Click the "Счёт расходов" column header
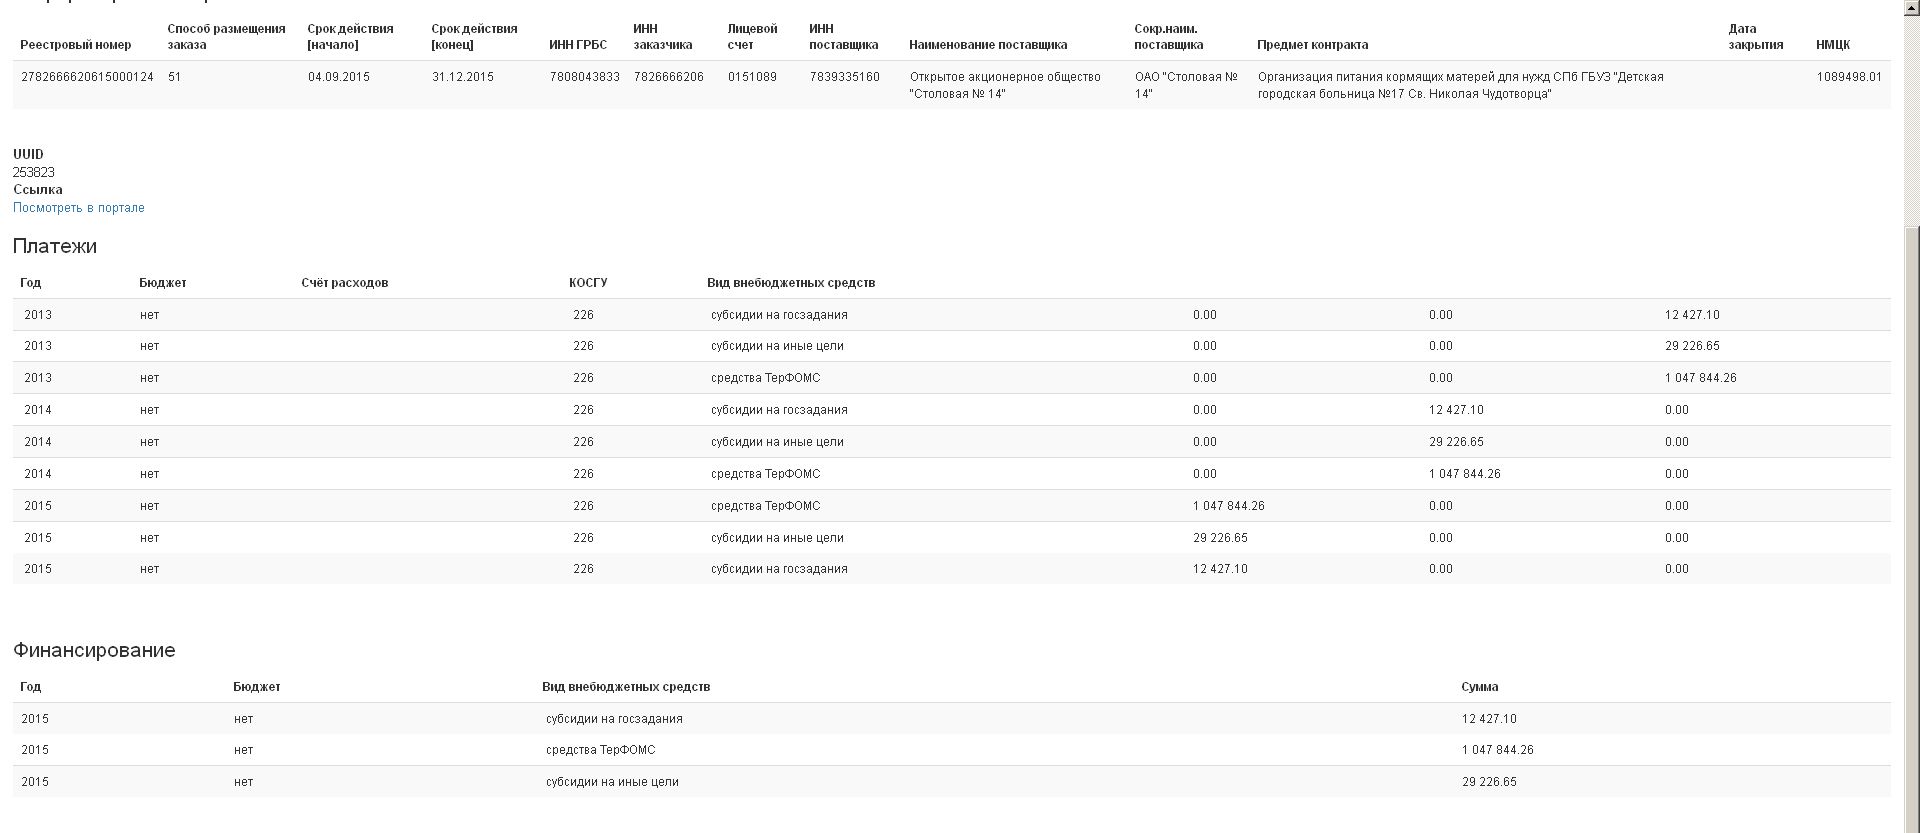 (x=345, y=283)
